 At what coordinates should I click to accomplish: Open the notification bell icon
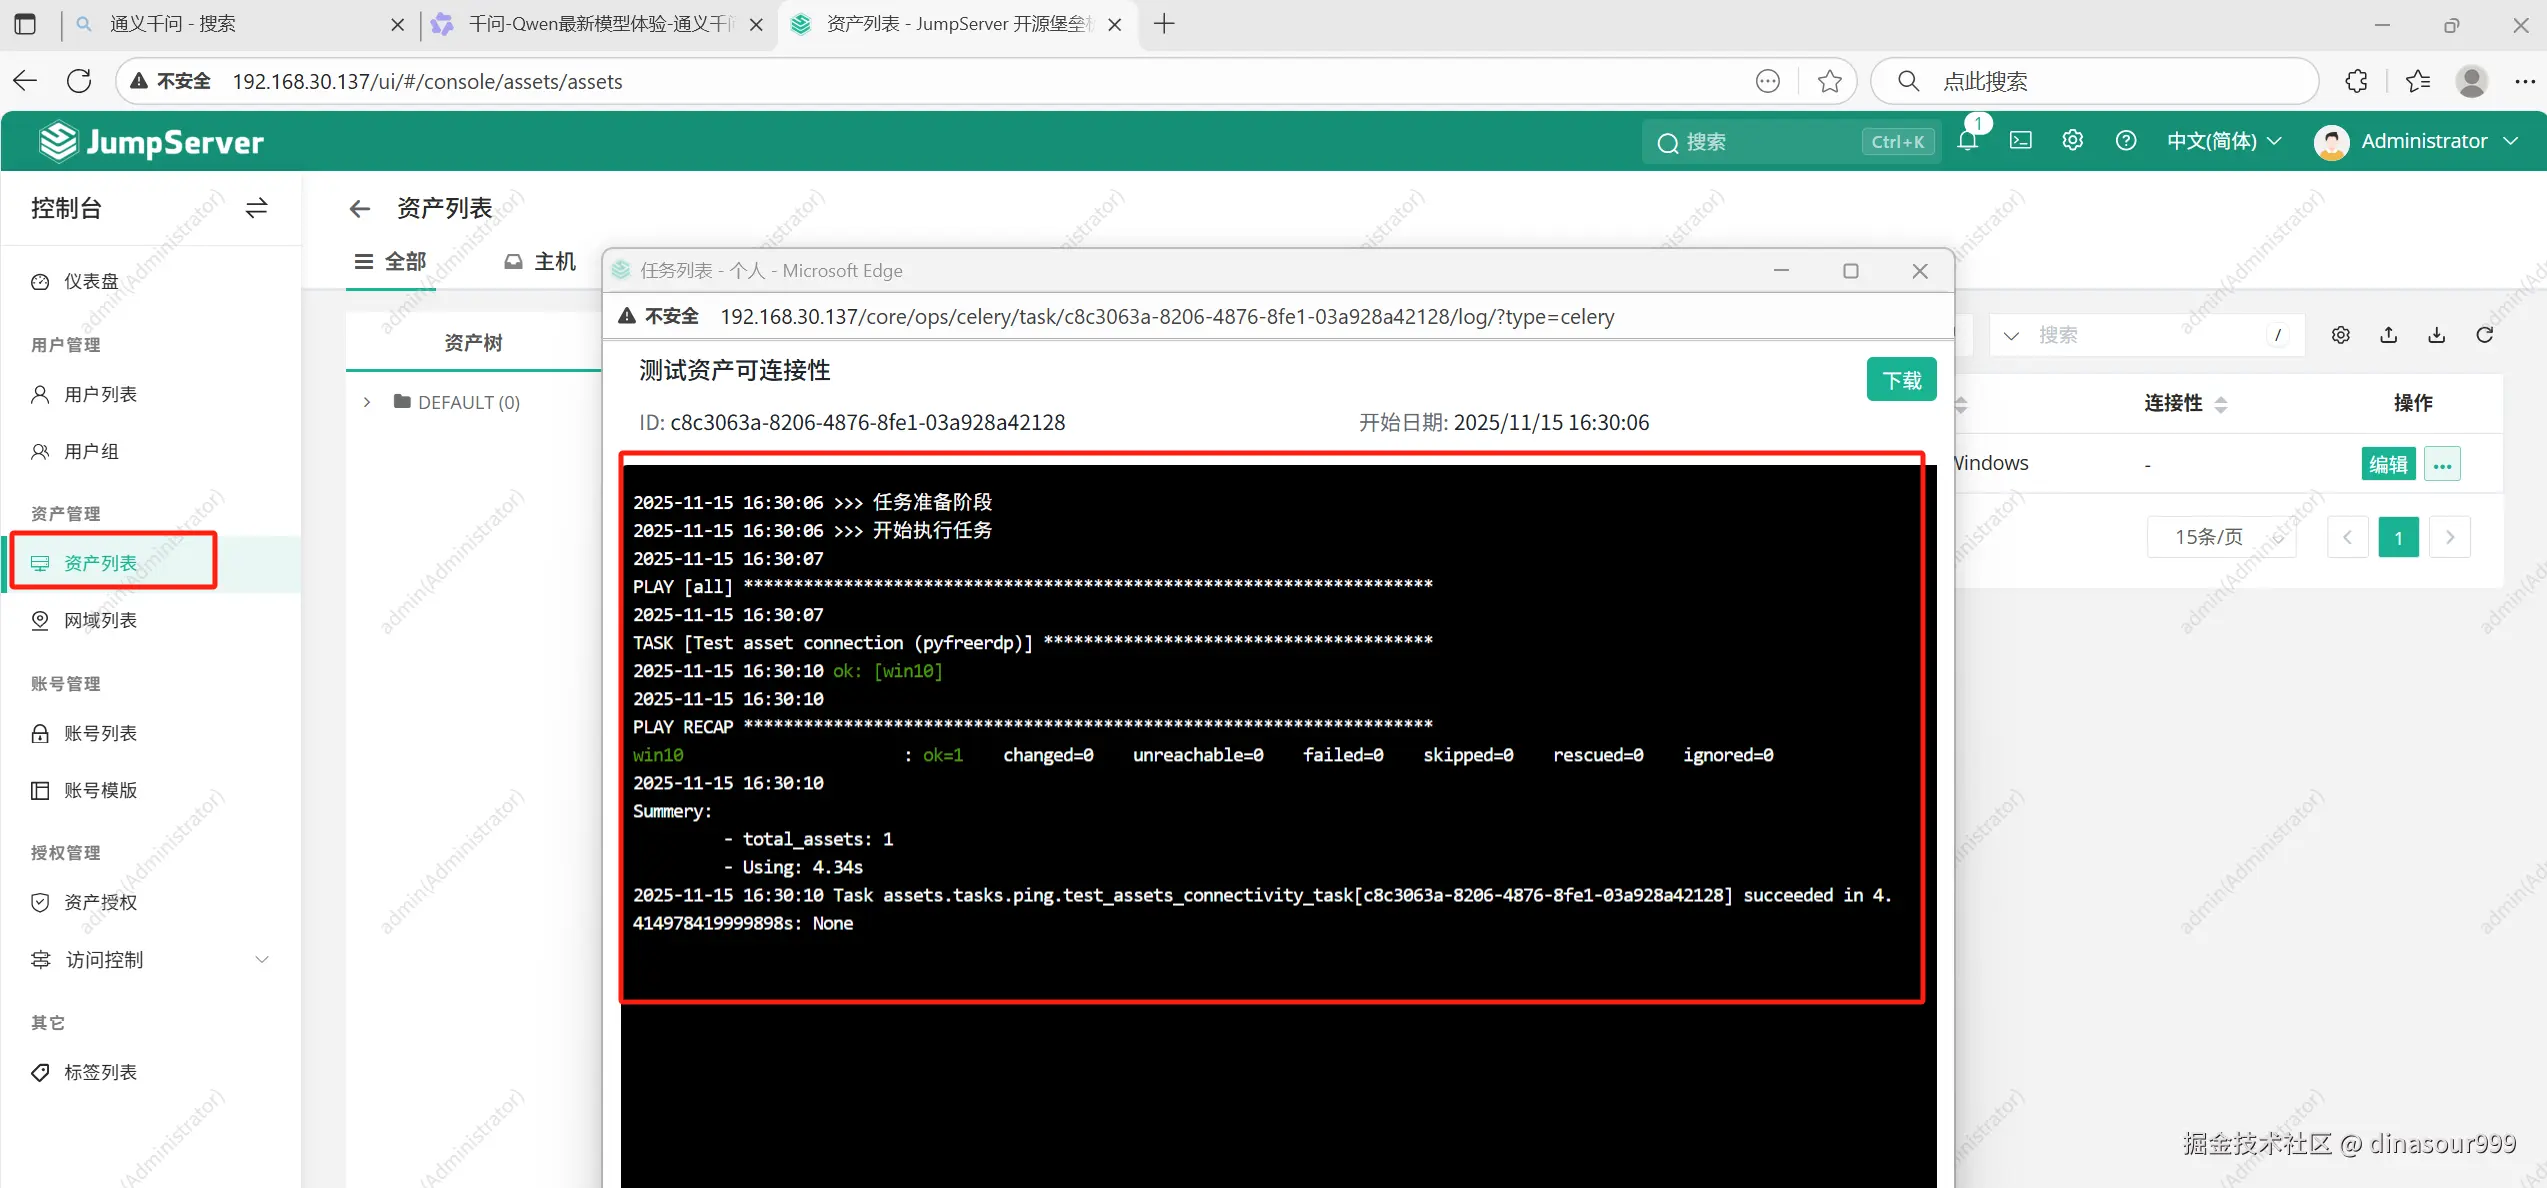(x=1967, y=141)
